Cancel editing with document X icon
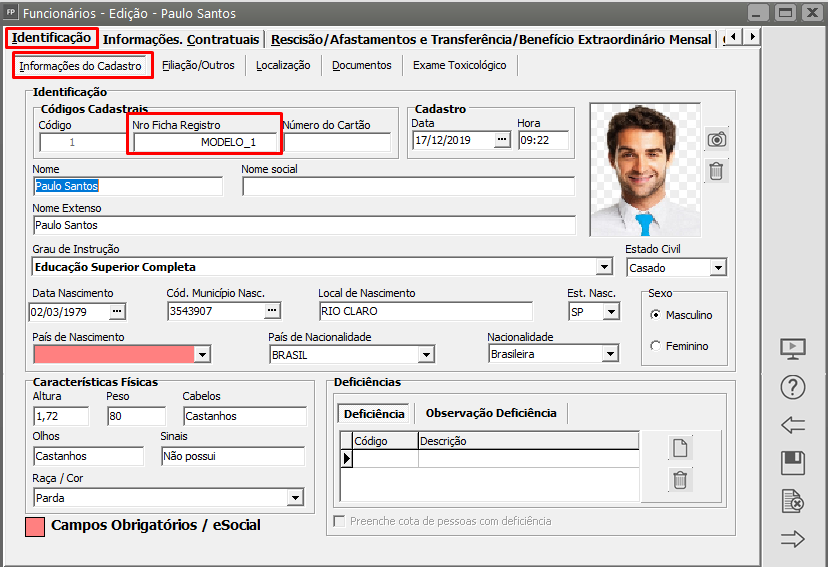Image resolution: width=828 pixels, height=567 pixels. [x=793, y=501]
